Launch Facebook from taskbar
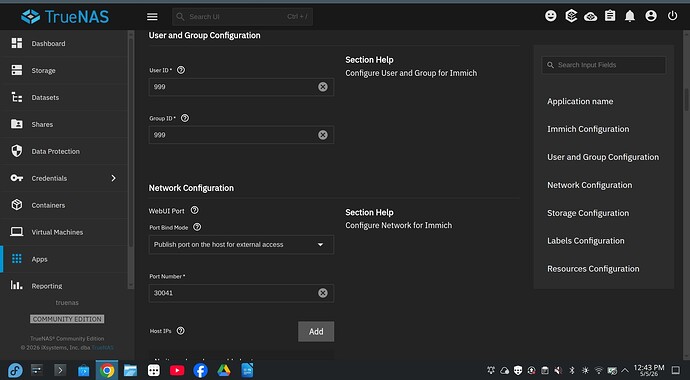 click(x=200, y=370)
